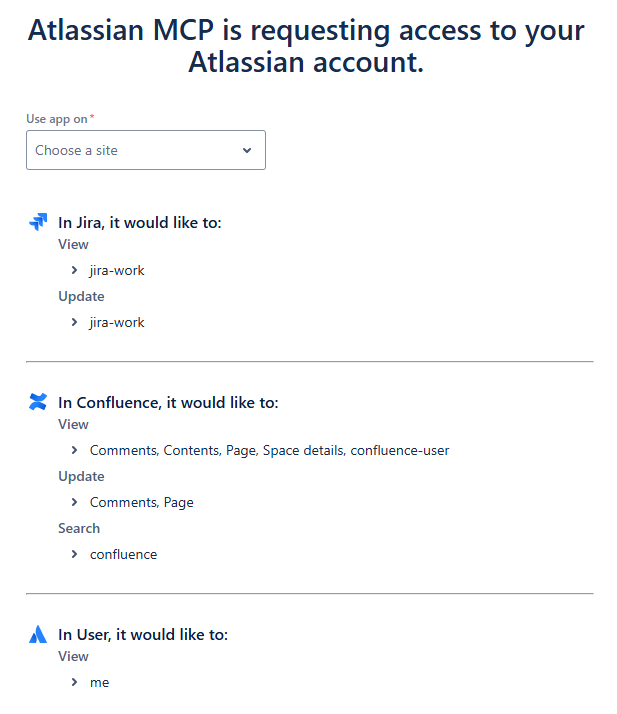Click "jira-work" text under Jira View
The width and height of the screenshot is (617, 714).
117,270
